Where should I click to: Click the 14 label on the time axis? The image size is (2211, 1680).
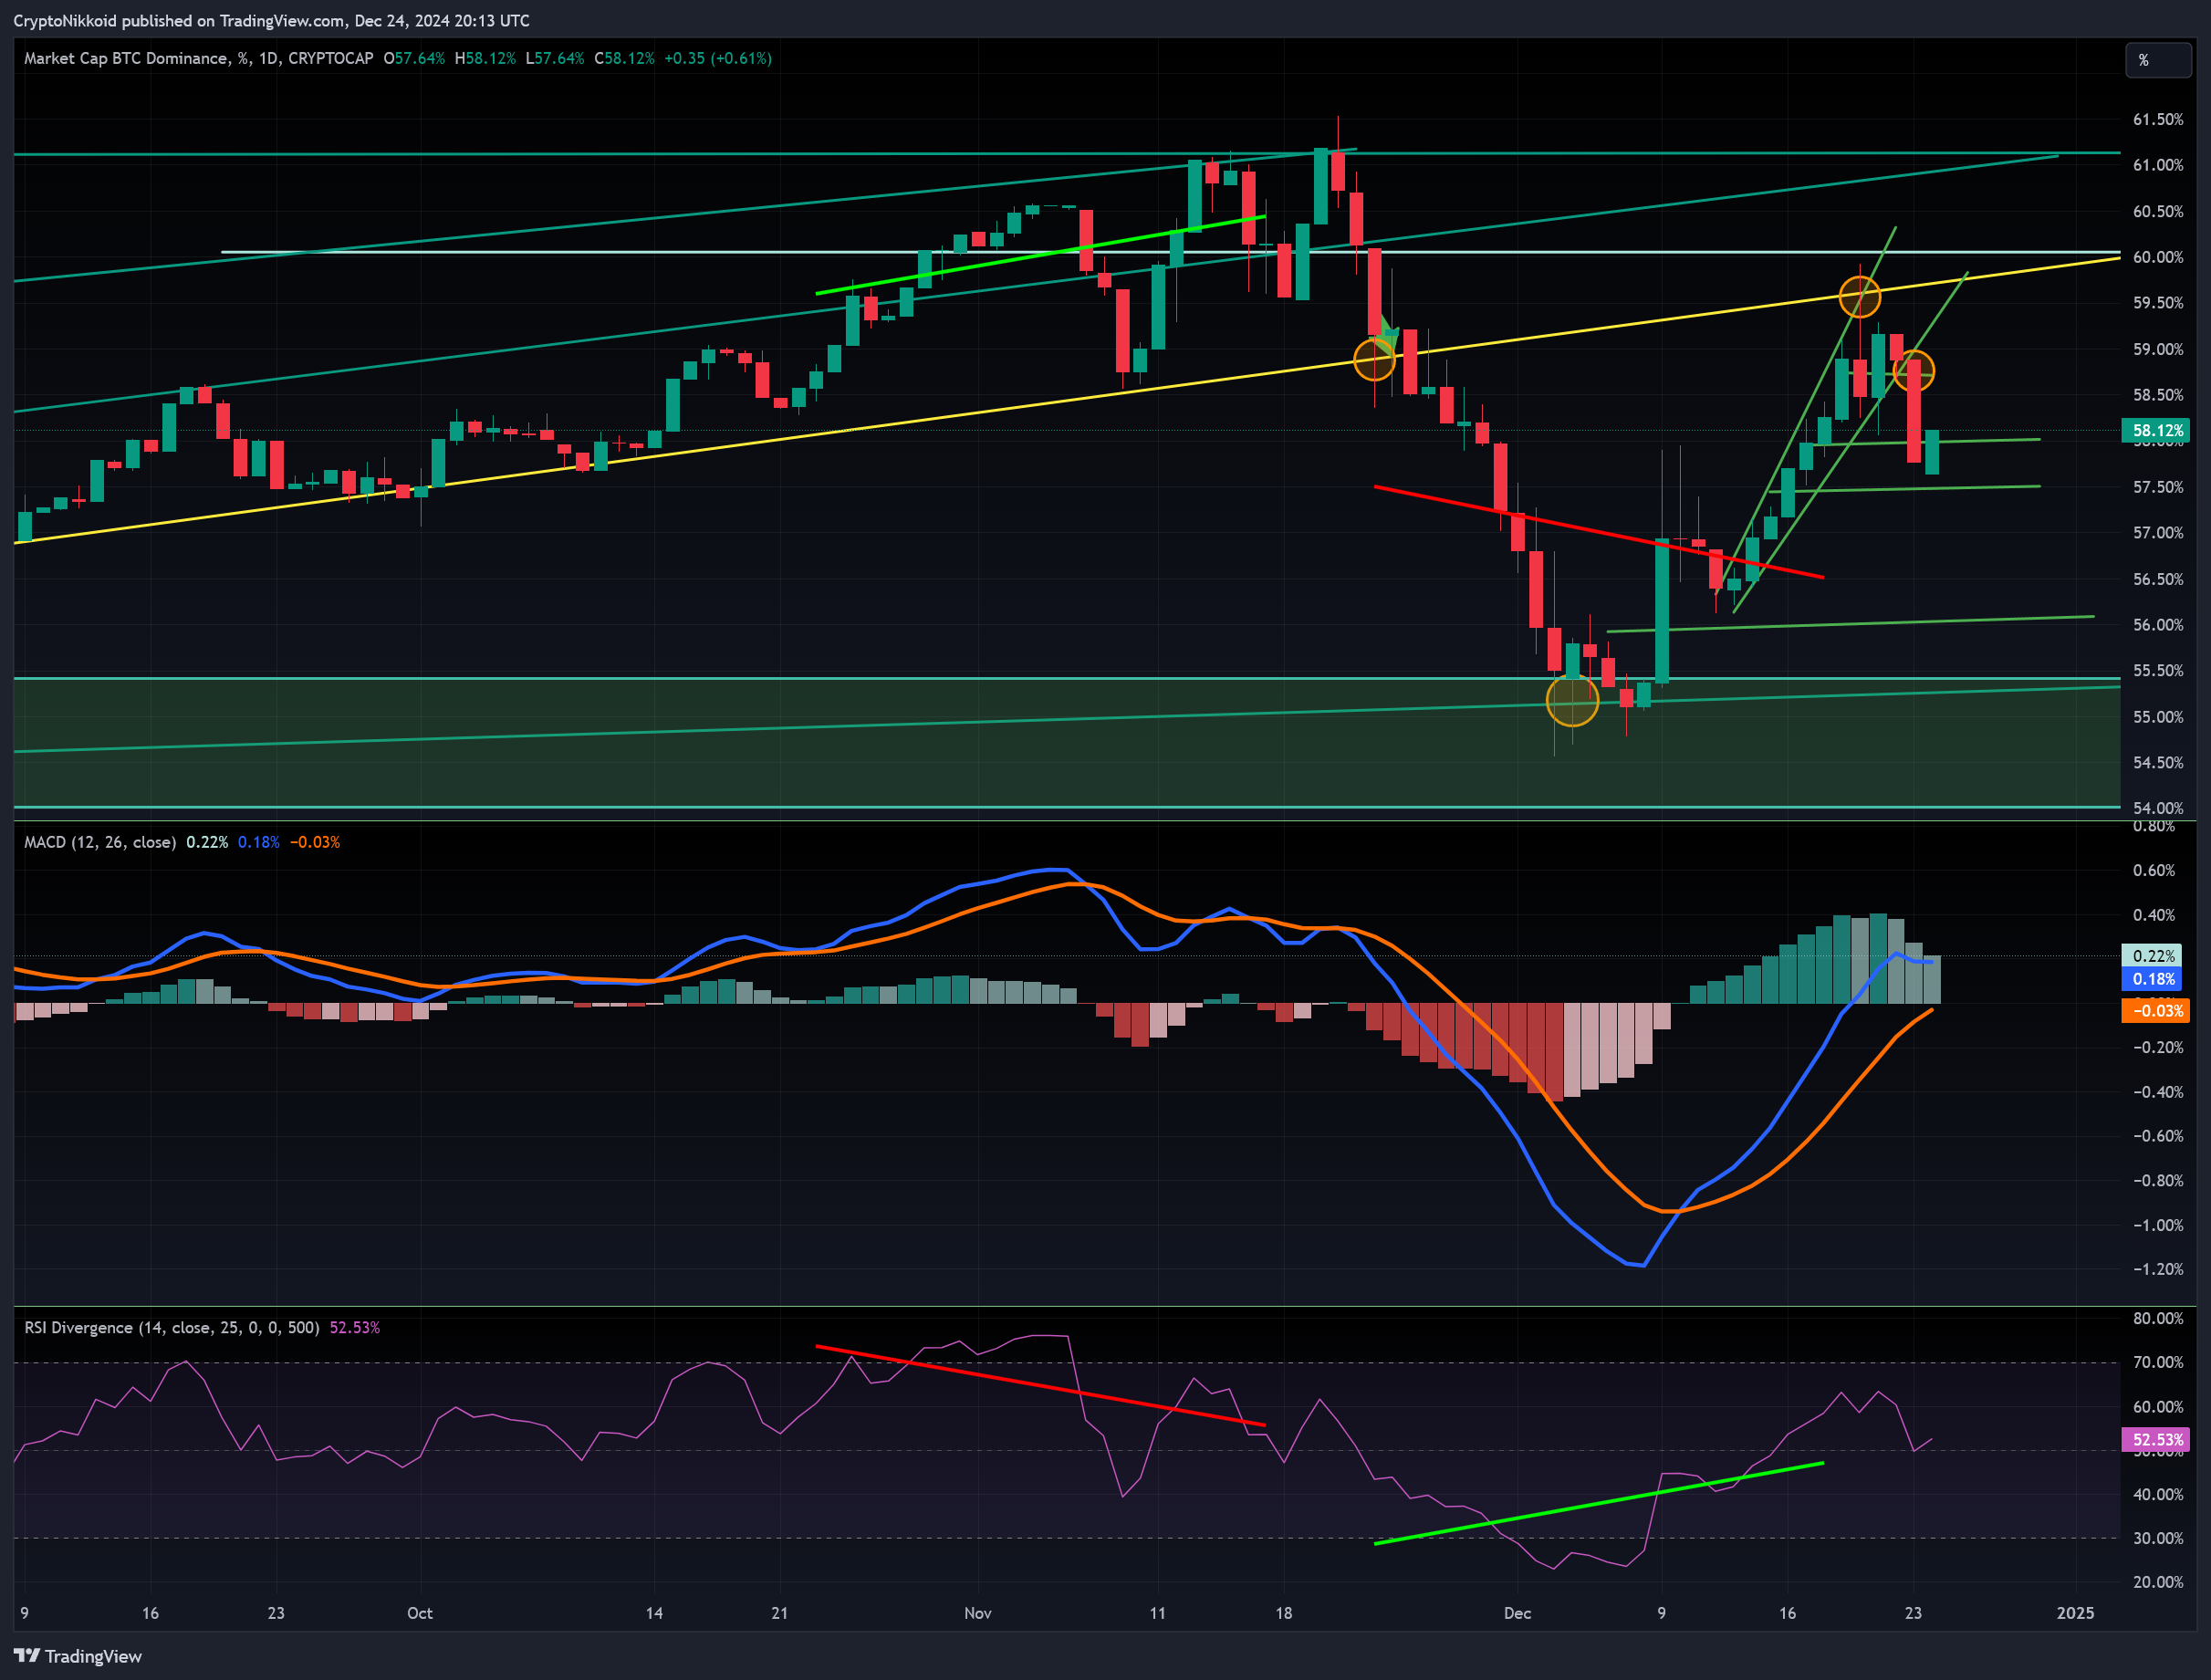(x=654, y=1613)
